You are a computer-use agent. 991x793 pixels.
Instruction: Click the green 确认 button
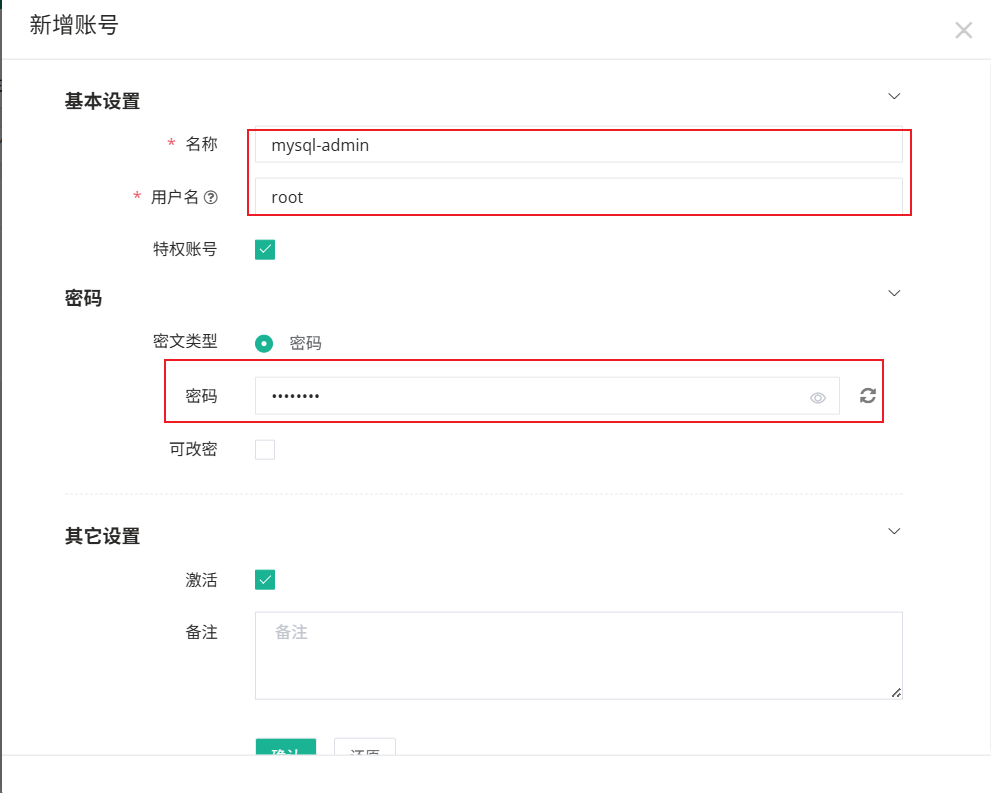(286, 747)
